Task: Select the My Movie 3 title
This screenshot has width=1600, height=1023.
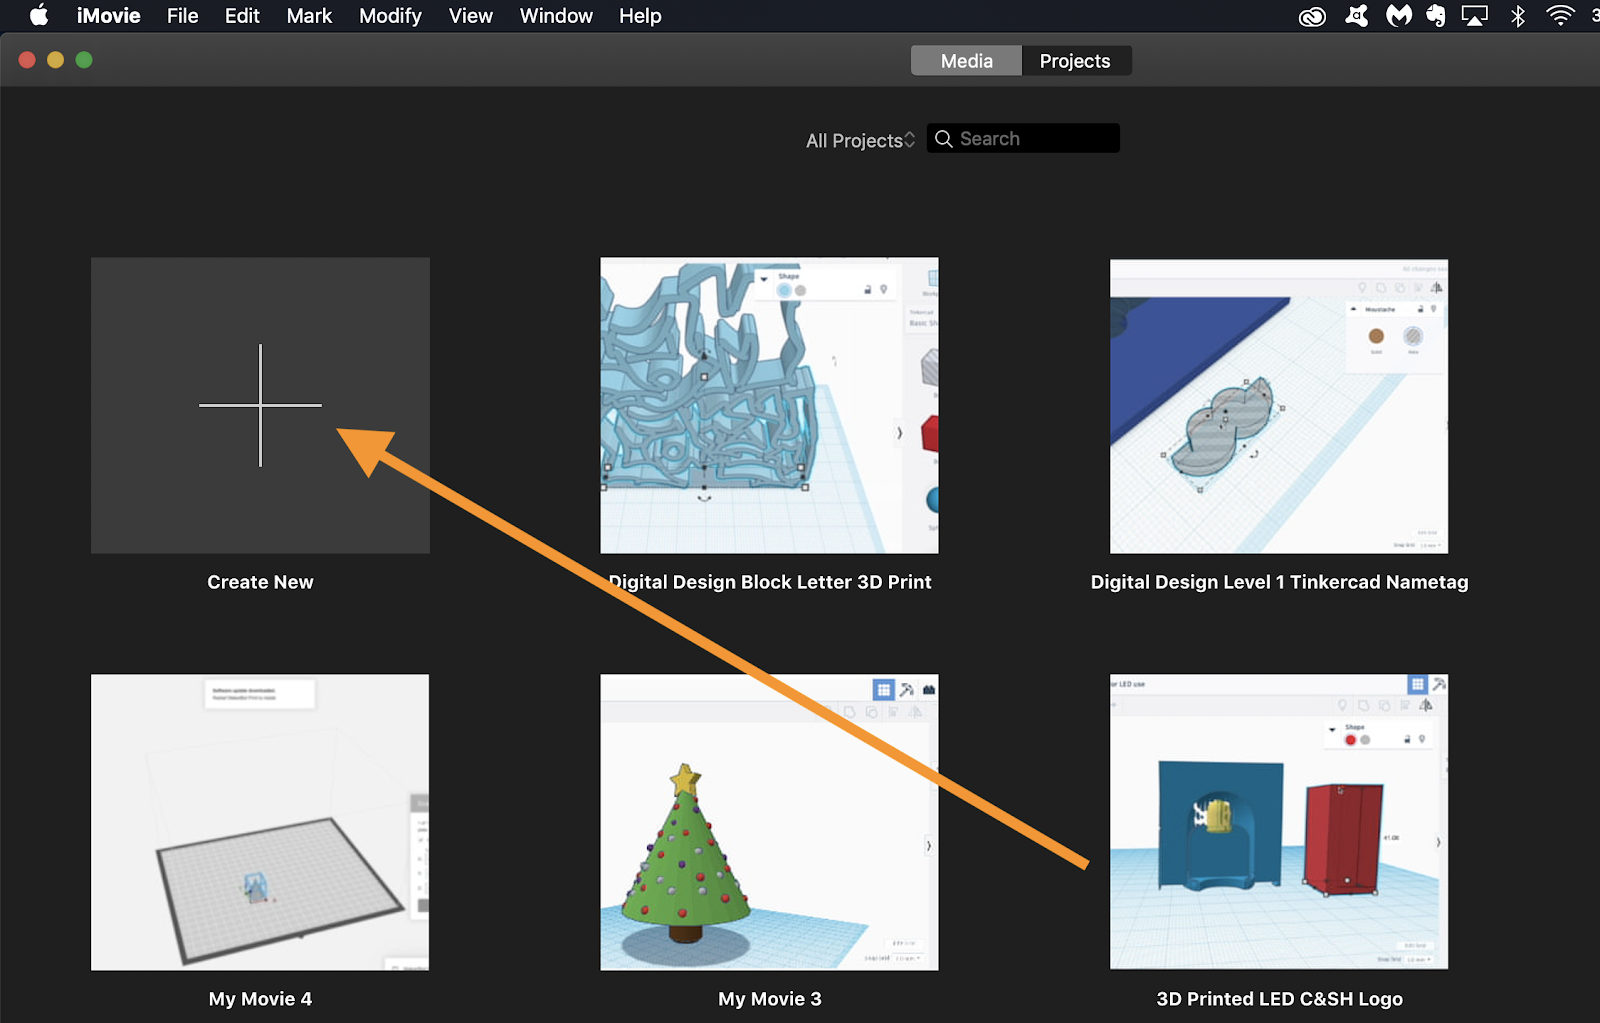Action: [x=770, y=999]
